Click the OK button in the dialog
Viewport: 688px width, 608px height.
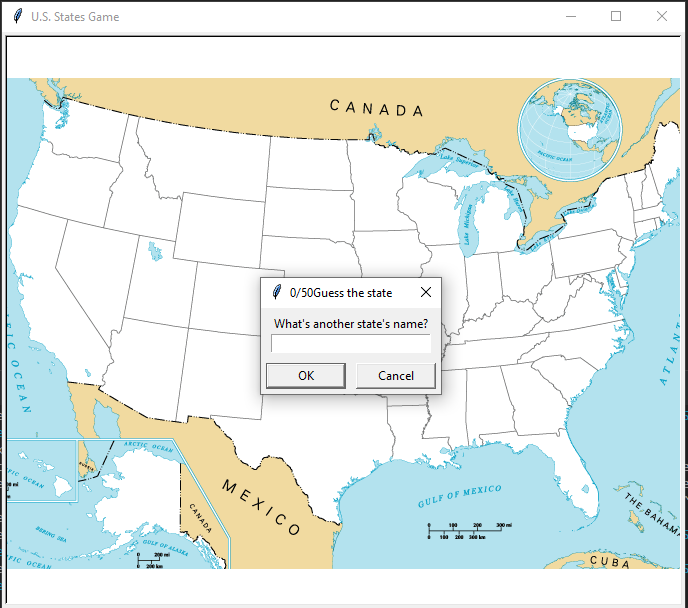click(306, 376)
